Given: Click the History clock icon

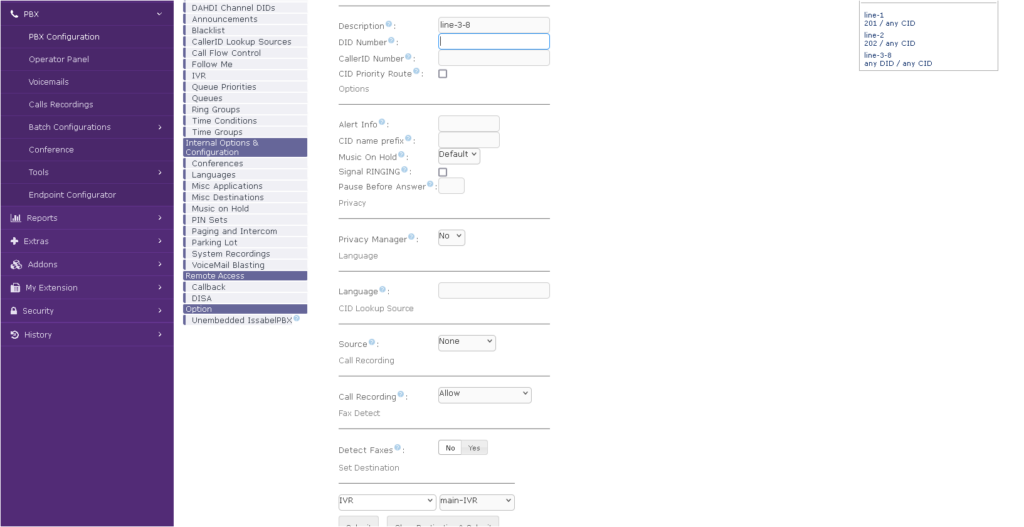Looking at the screenshot, I should 14,334.
